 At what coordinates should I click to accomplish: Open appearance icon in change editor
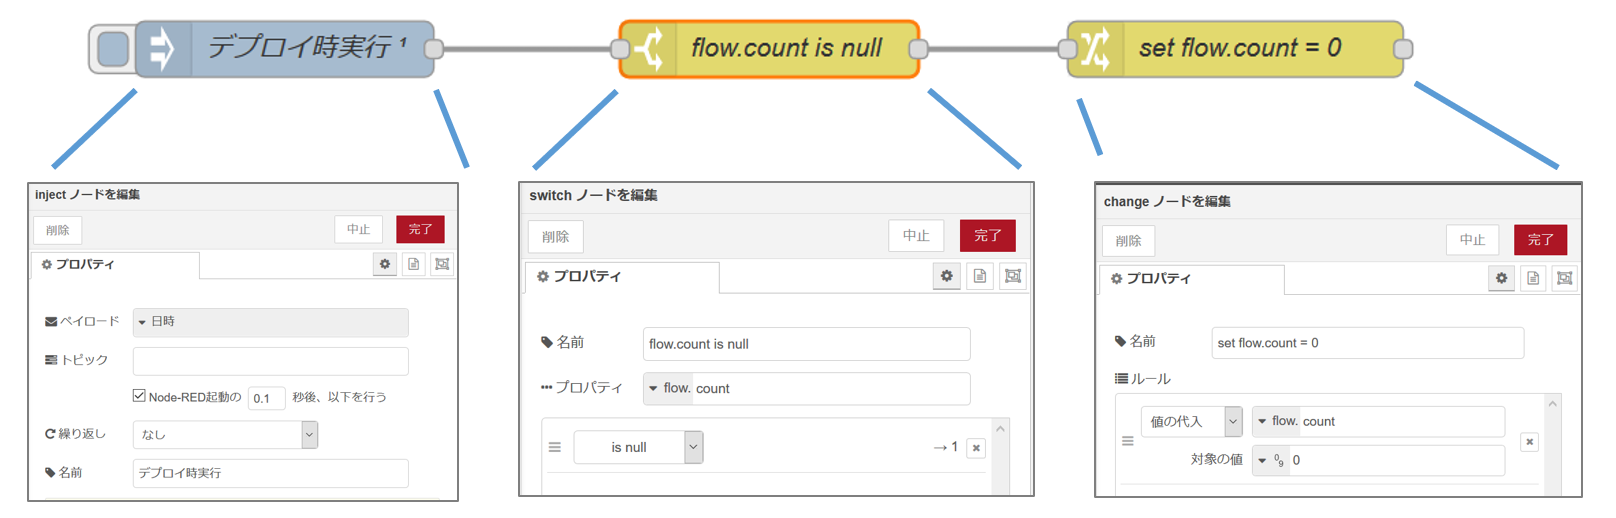1565,279
